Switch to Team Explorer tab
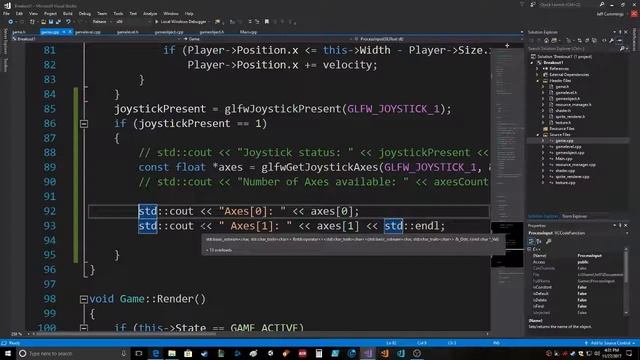The image size is (640, 360). [x=574, y=216]
